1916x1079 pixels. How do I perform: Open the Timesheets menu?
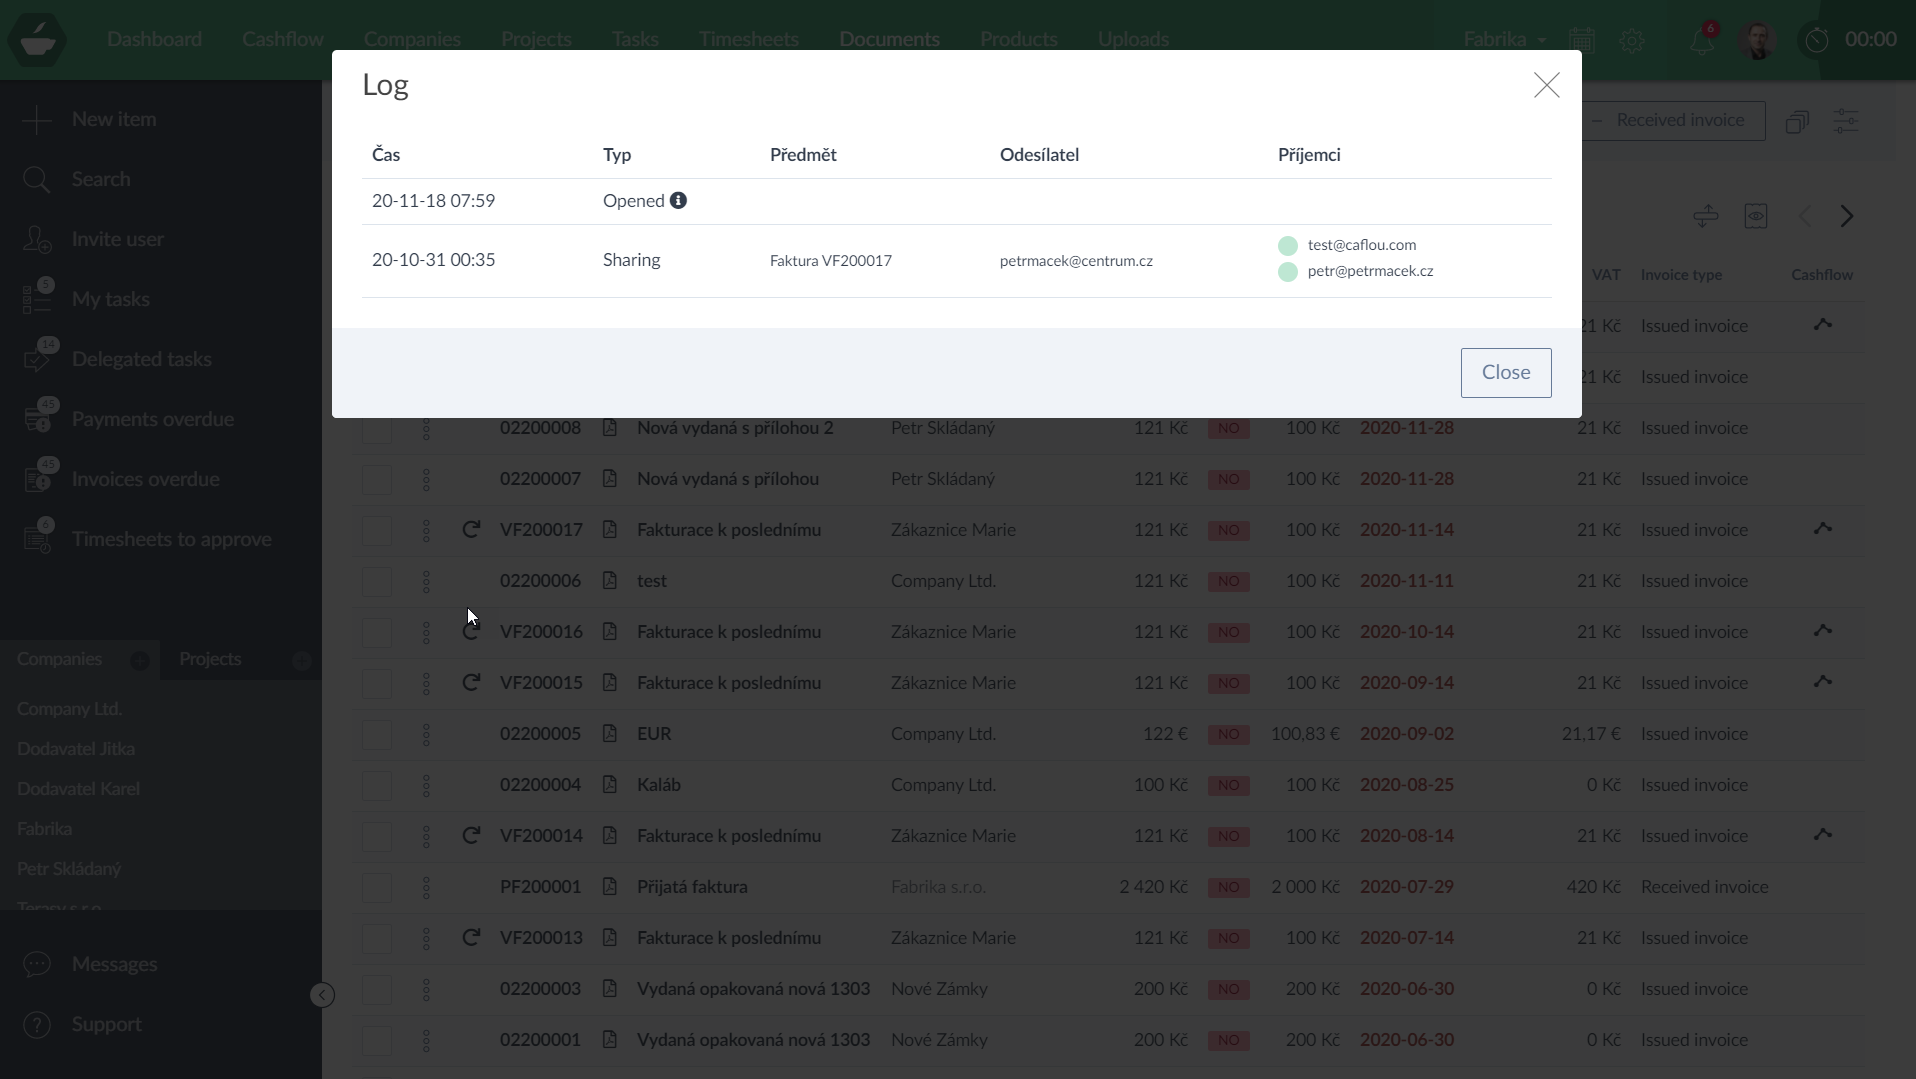tap(748, 39)
